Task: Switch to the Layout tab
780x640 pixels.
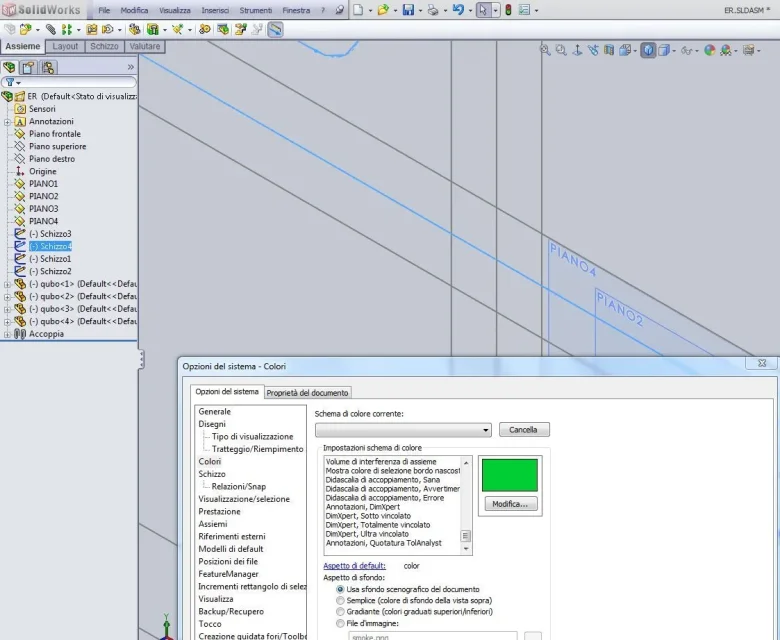Action: click(x=65, y=46)
